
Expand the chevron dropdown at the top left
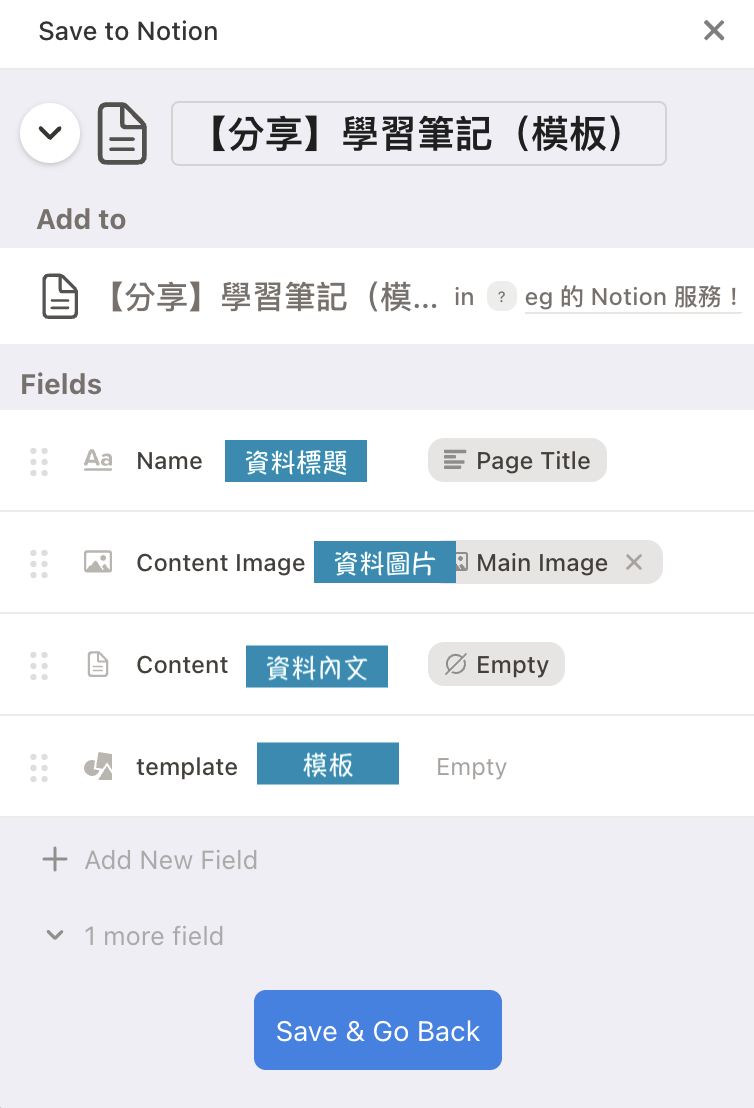pyautogui.click(x=50, y=133)
